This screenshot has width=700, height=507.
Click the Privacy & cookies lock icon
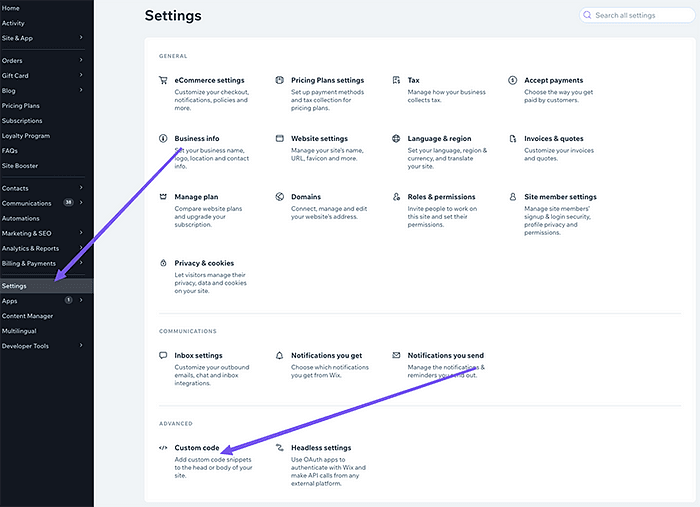[163, 263]
